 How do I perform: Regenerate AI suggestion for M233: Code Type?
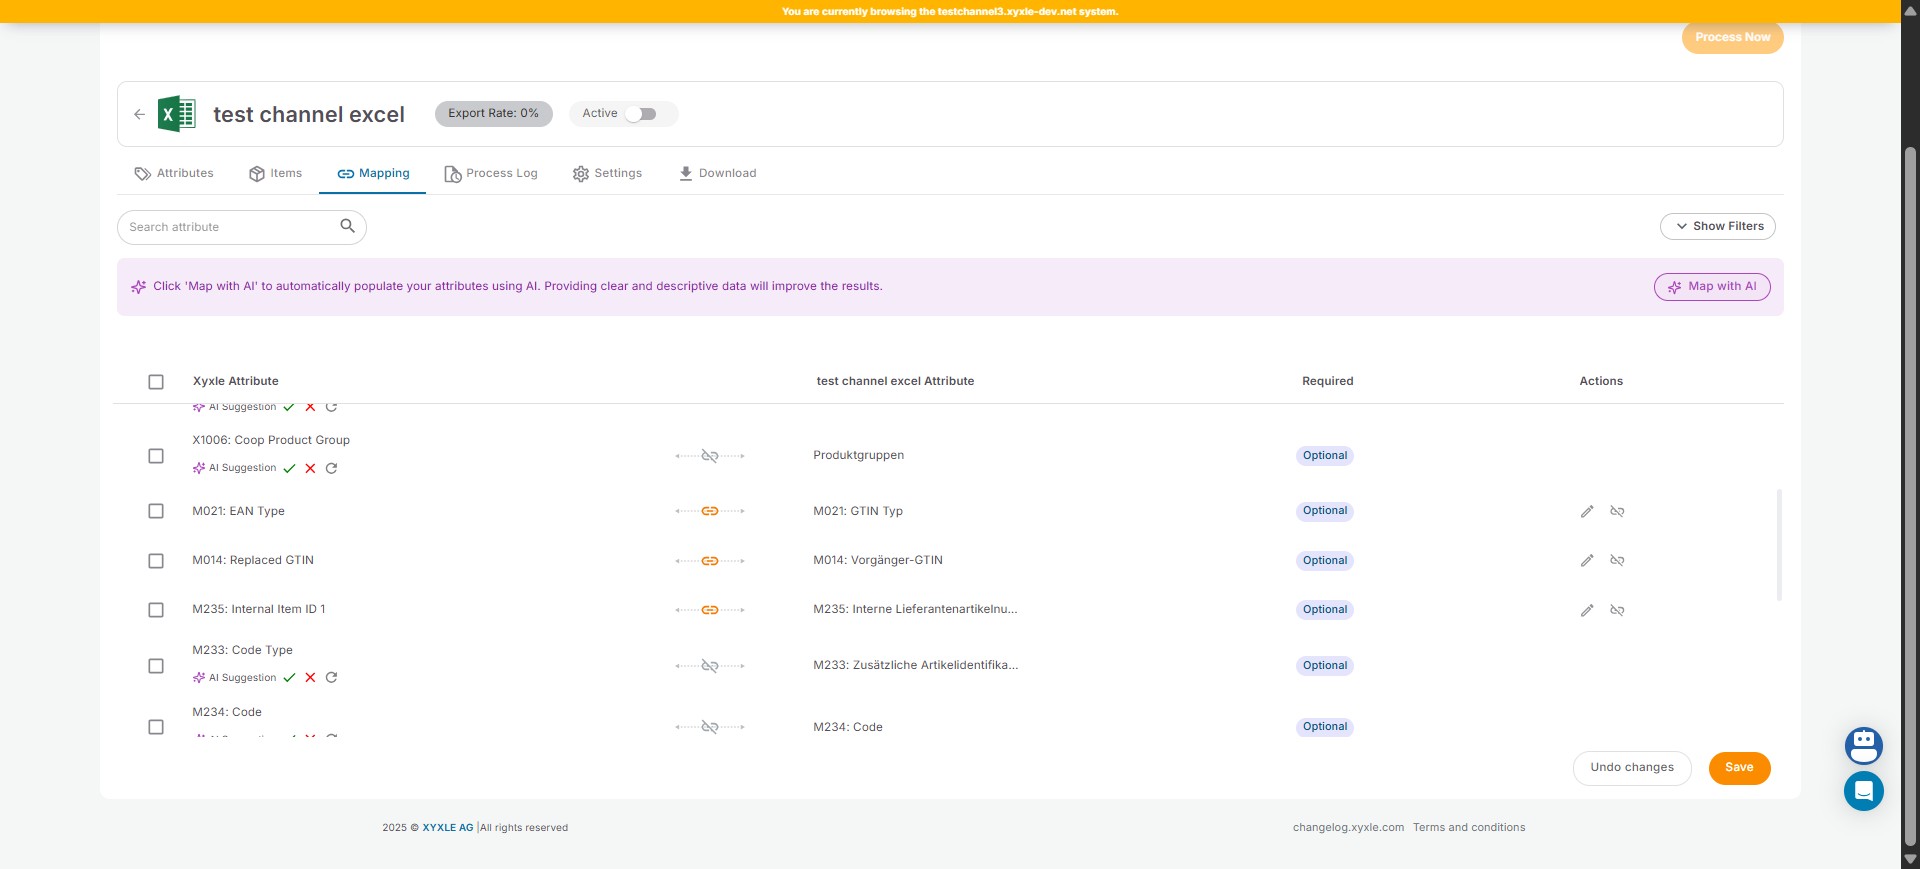(x=331, y=678)
